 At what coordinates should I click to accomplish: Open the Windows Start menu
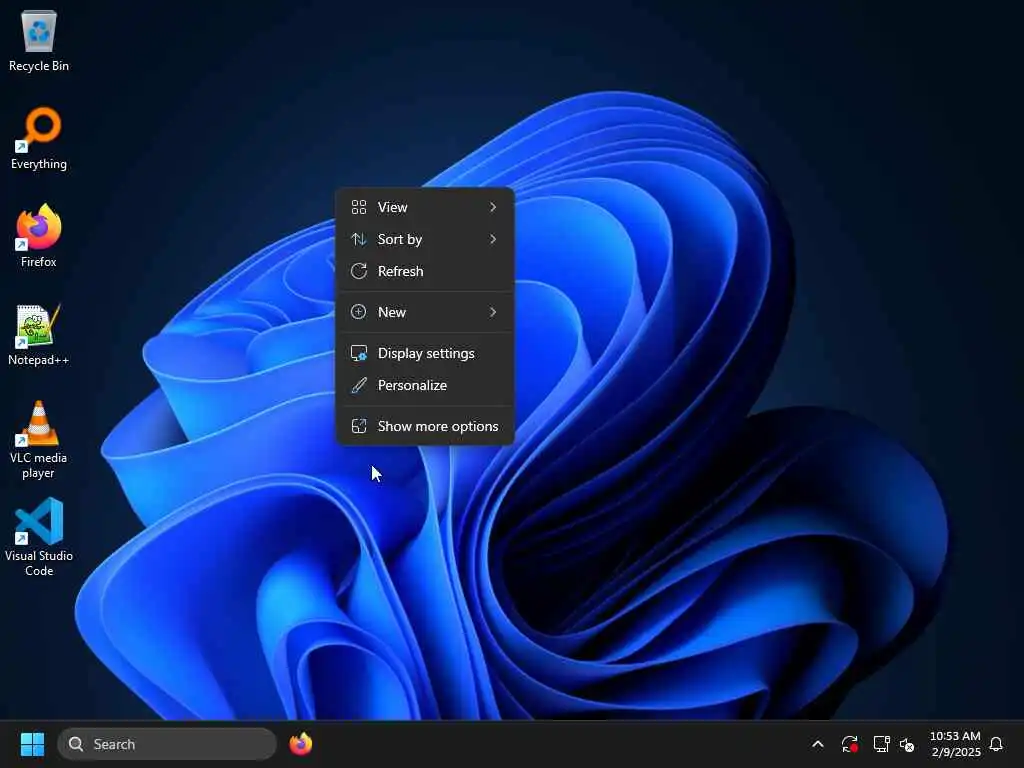tap(32, 744)
